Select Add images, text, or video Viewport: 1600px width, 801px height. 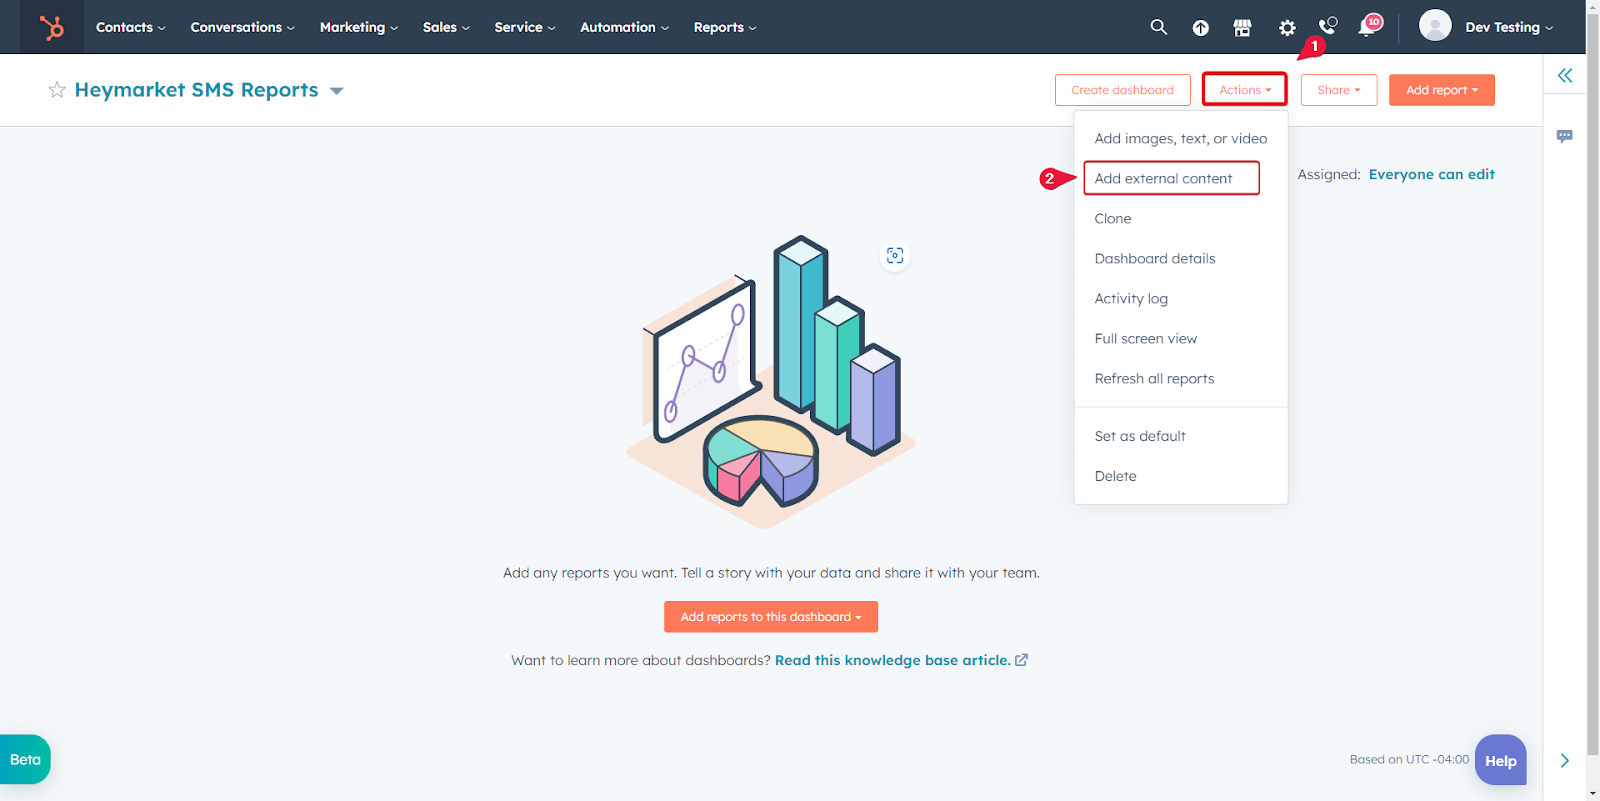pos(1181,139)
